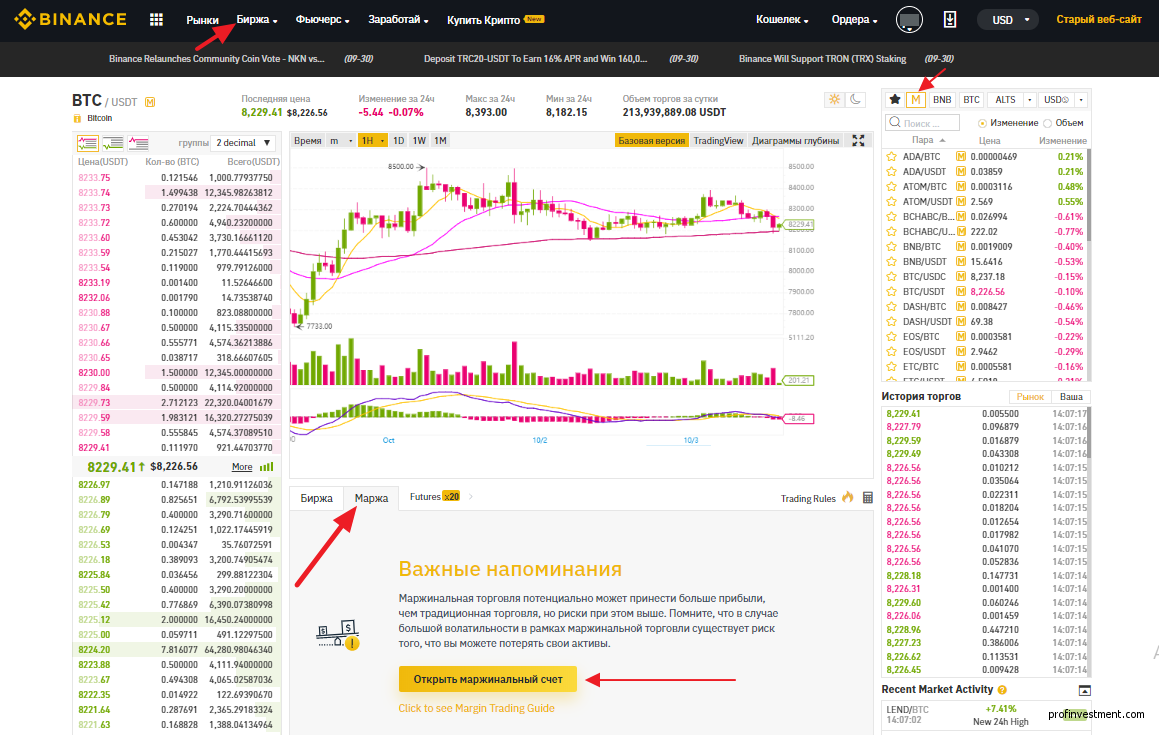This screenshot has width=1159, height=735.
Task: Select the BNB market tab
Action: (x=942, y=100)
